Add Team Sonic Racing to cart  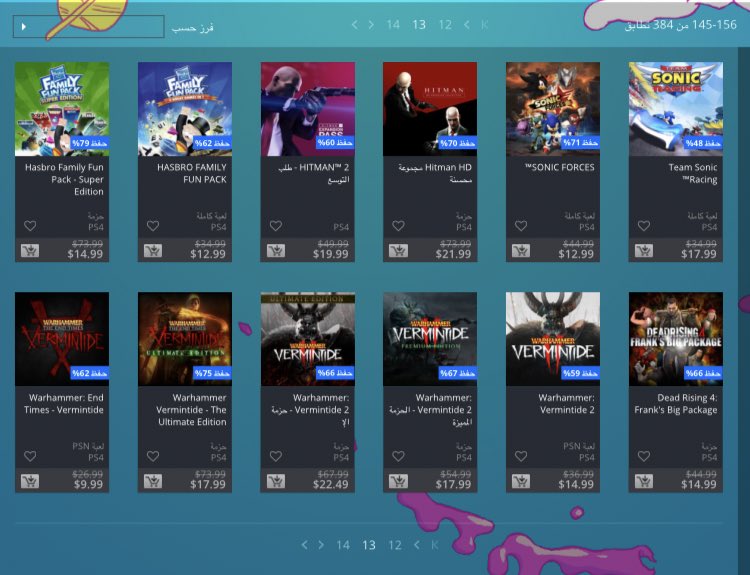click(644, 250)
